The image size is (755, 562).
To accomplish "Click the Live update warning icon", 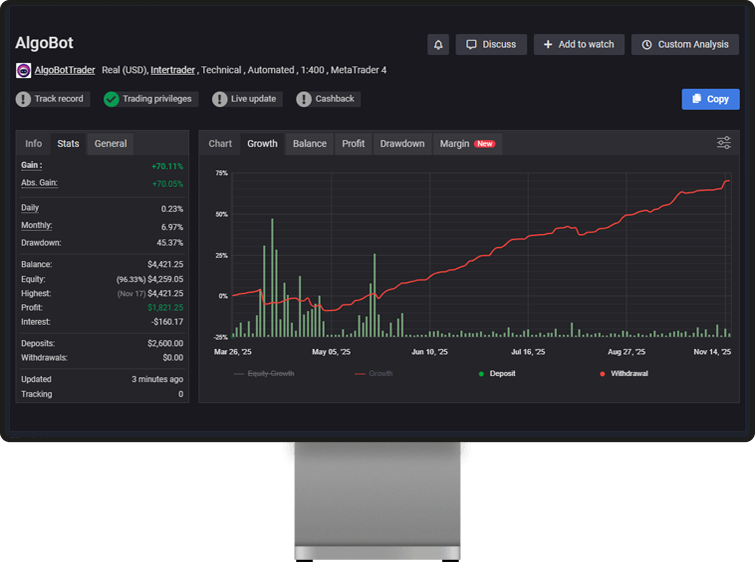I will (x=220, y=99).
